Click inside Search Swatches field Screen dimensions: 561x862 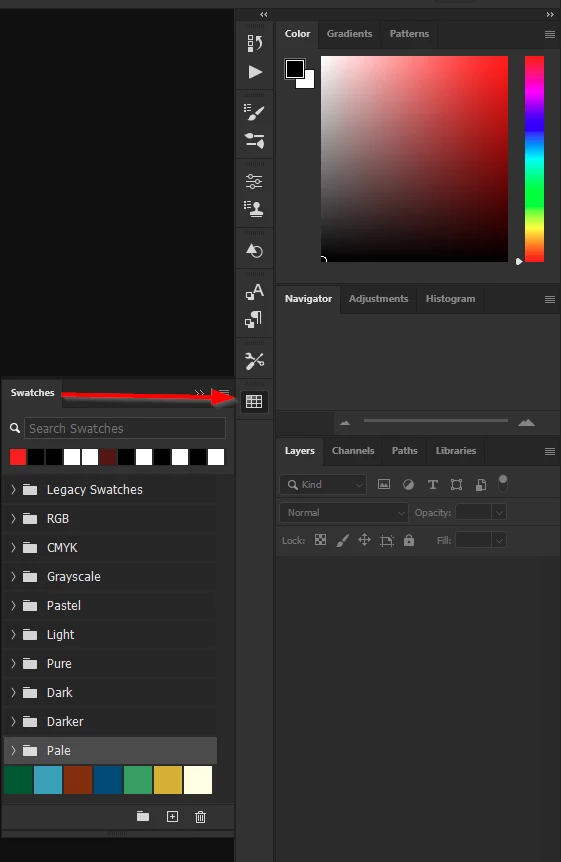coord(125,428)
